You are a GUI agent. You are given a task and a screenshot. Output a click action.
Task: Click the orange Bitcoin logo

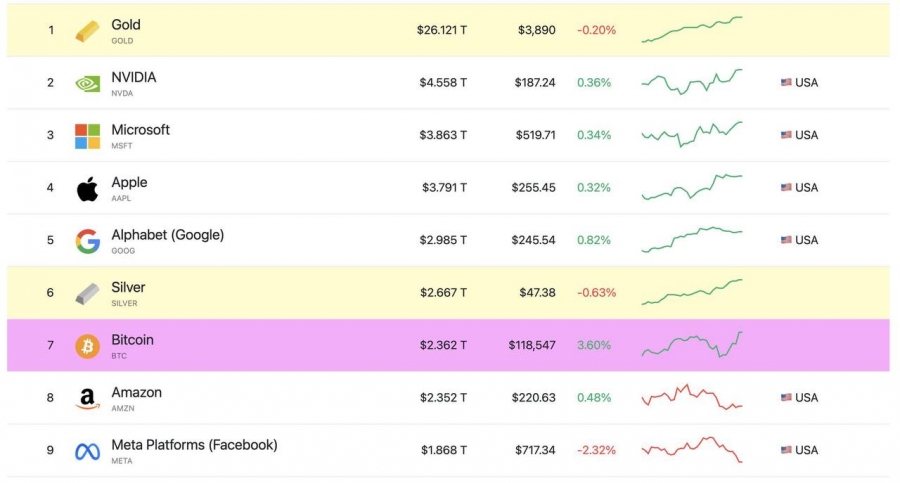point(87,346)
